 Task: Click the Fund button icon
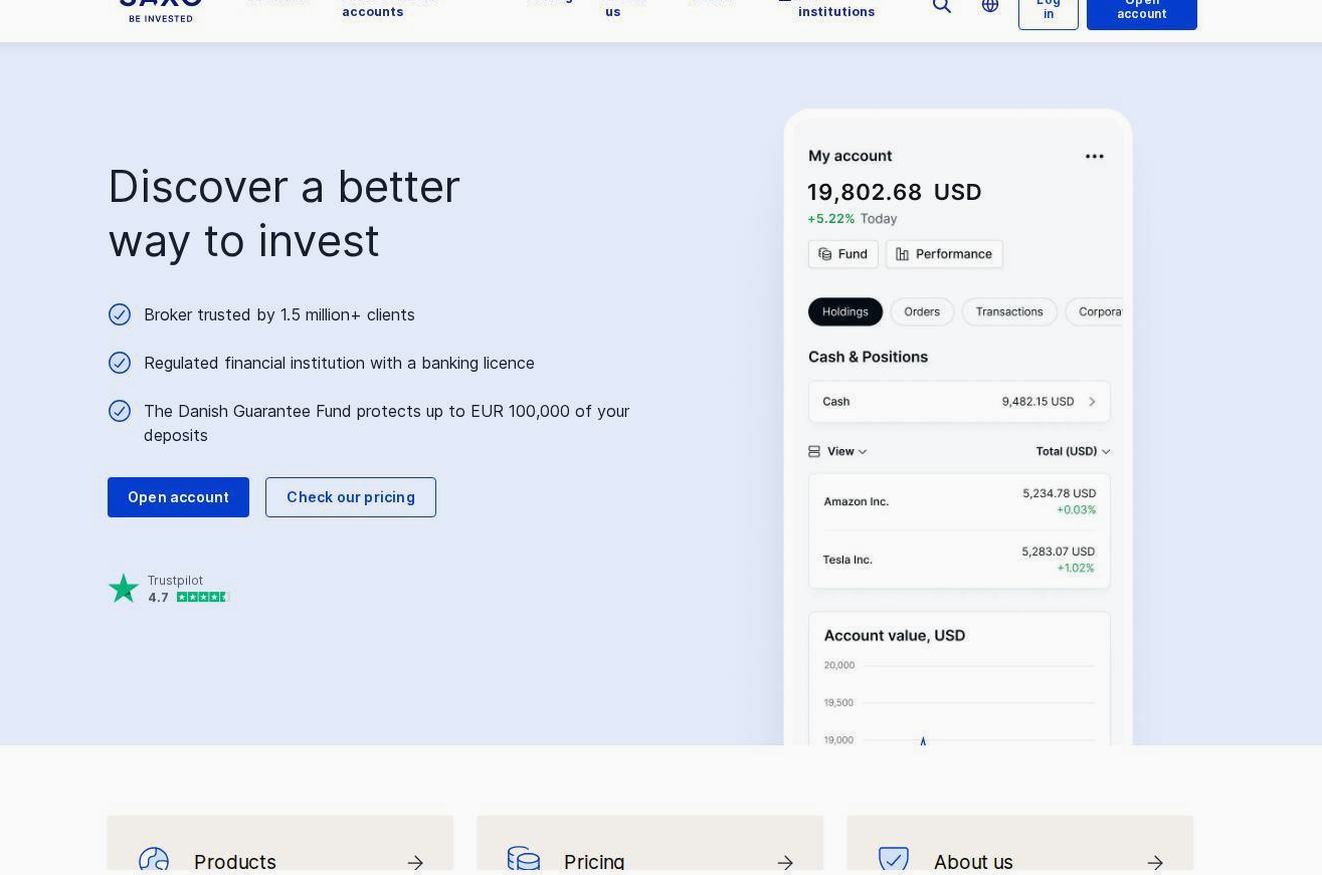coord(825,254)
